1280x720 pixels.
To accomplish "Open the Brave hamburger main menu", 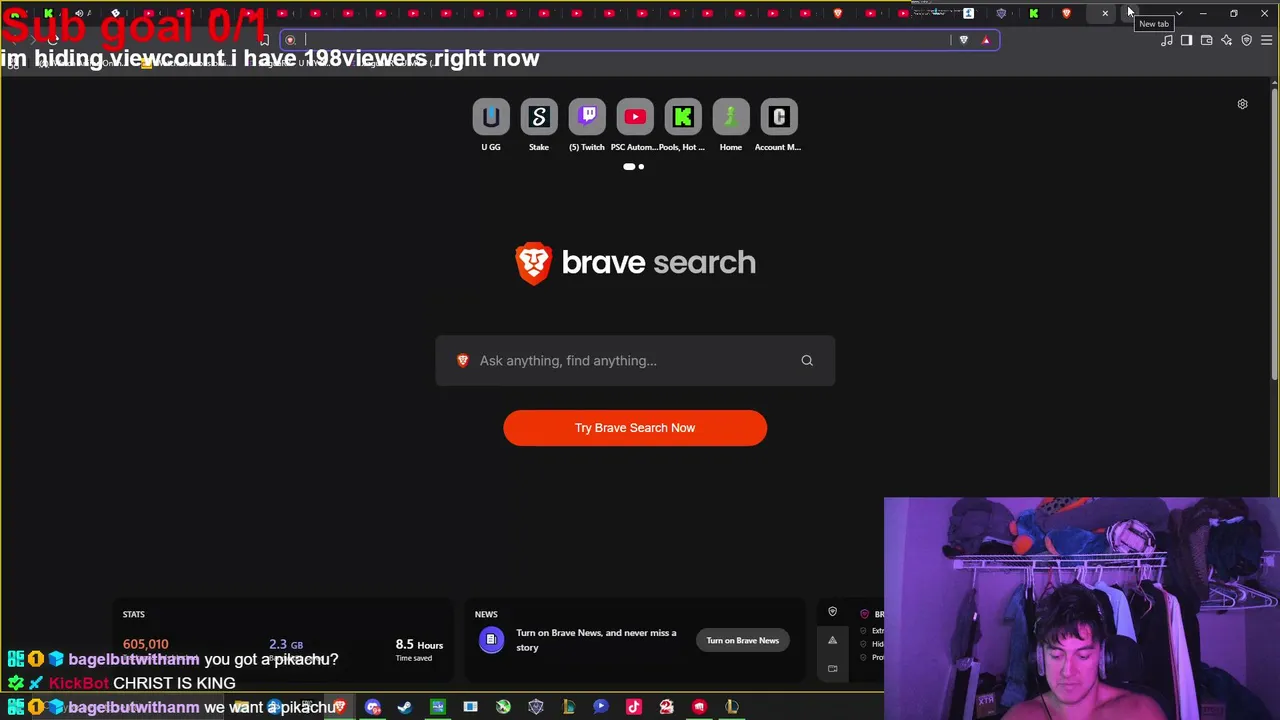I will pos(1266,40).
